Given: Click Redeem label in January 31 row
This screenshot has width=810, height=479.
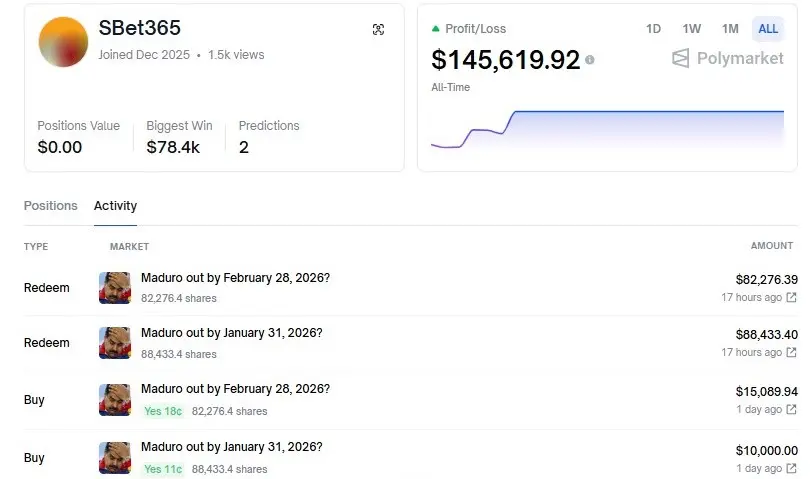Looking at the screenshot, I should (x=46, y=343).
